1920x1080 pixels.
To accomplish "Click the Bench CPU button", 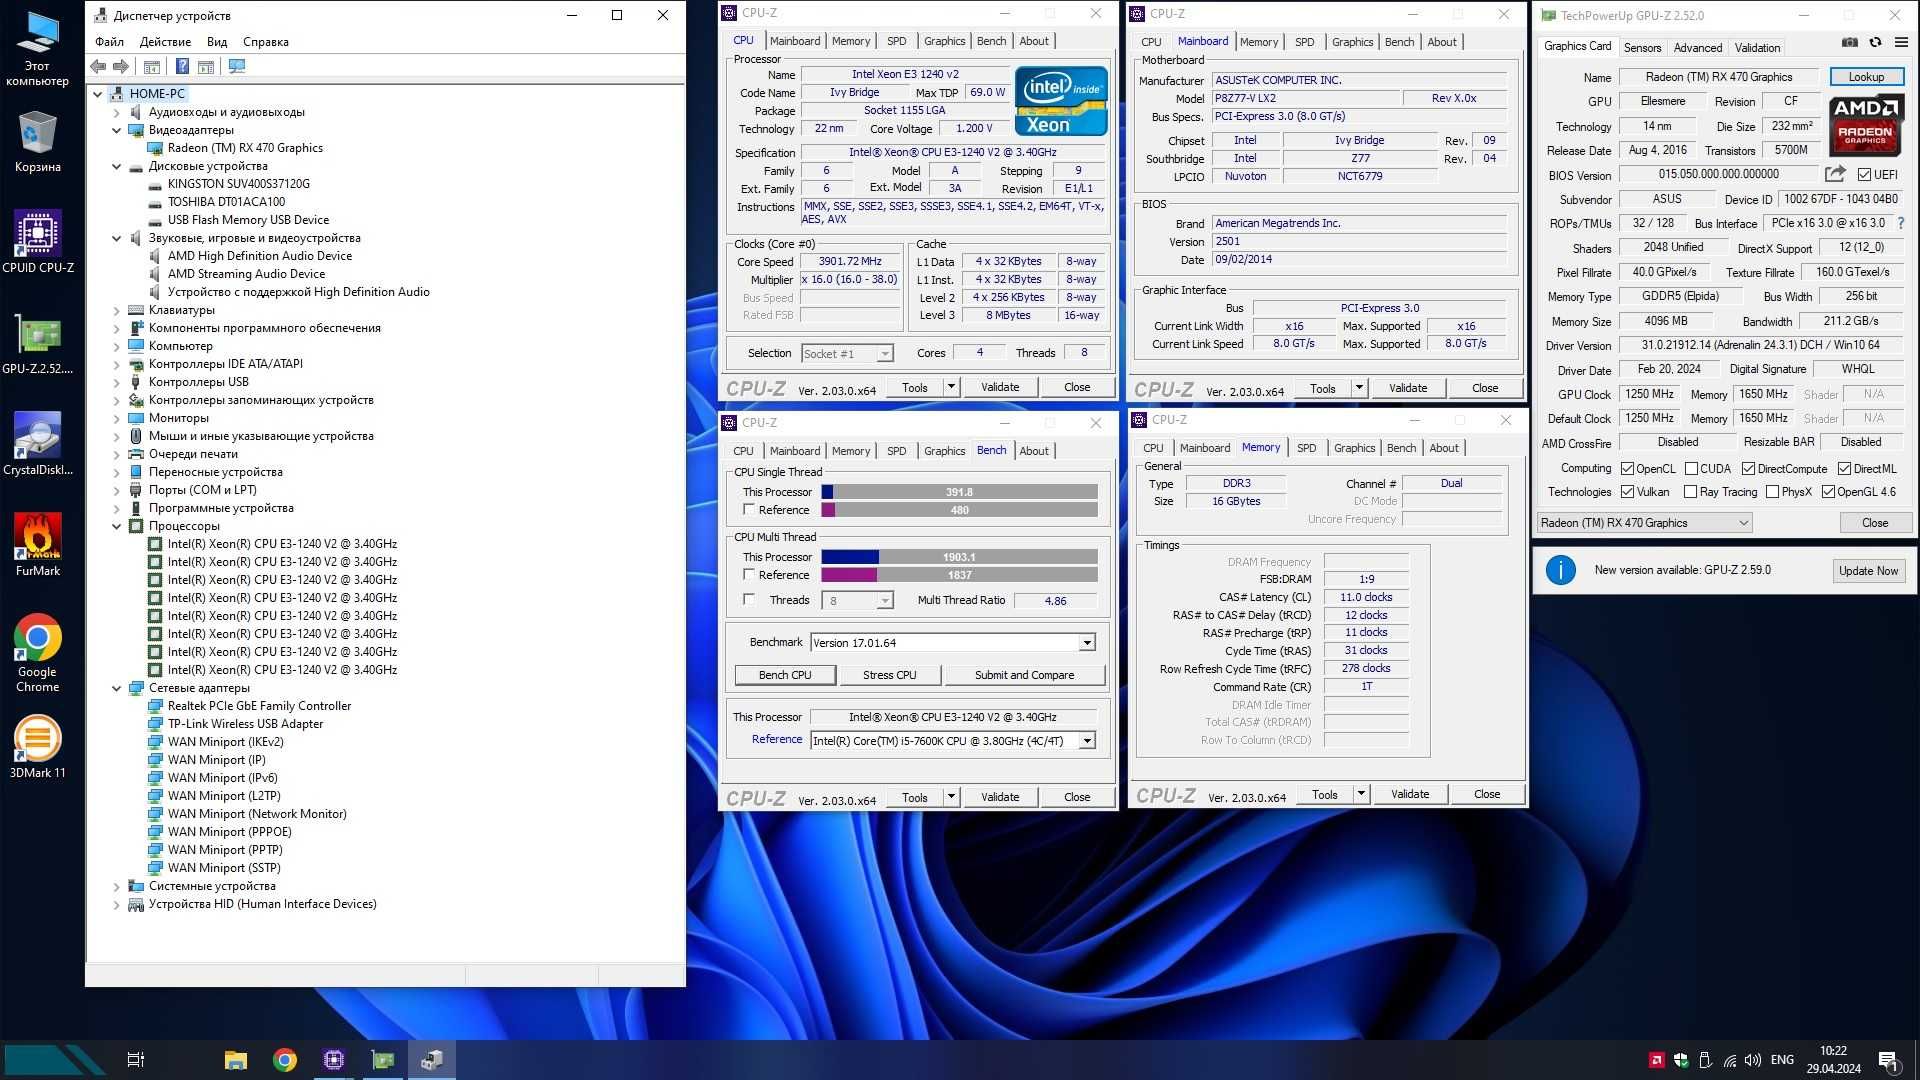I will point(785,675).
